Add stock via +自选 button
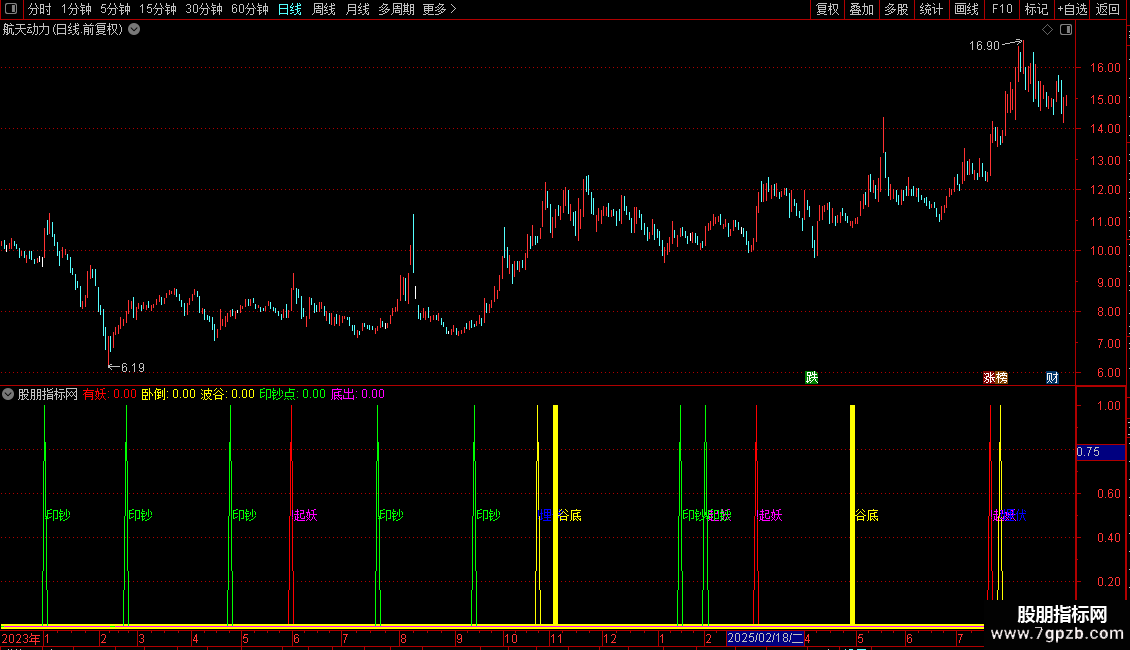 pyautogui.click(x=1072, y=9)
